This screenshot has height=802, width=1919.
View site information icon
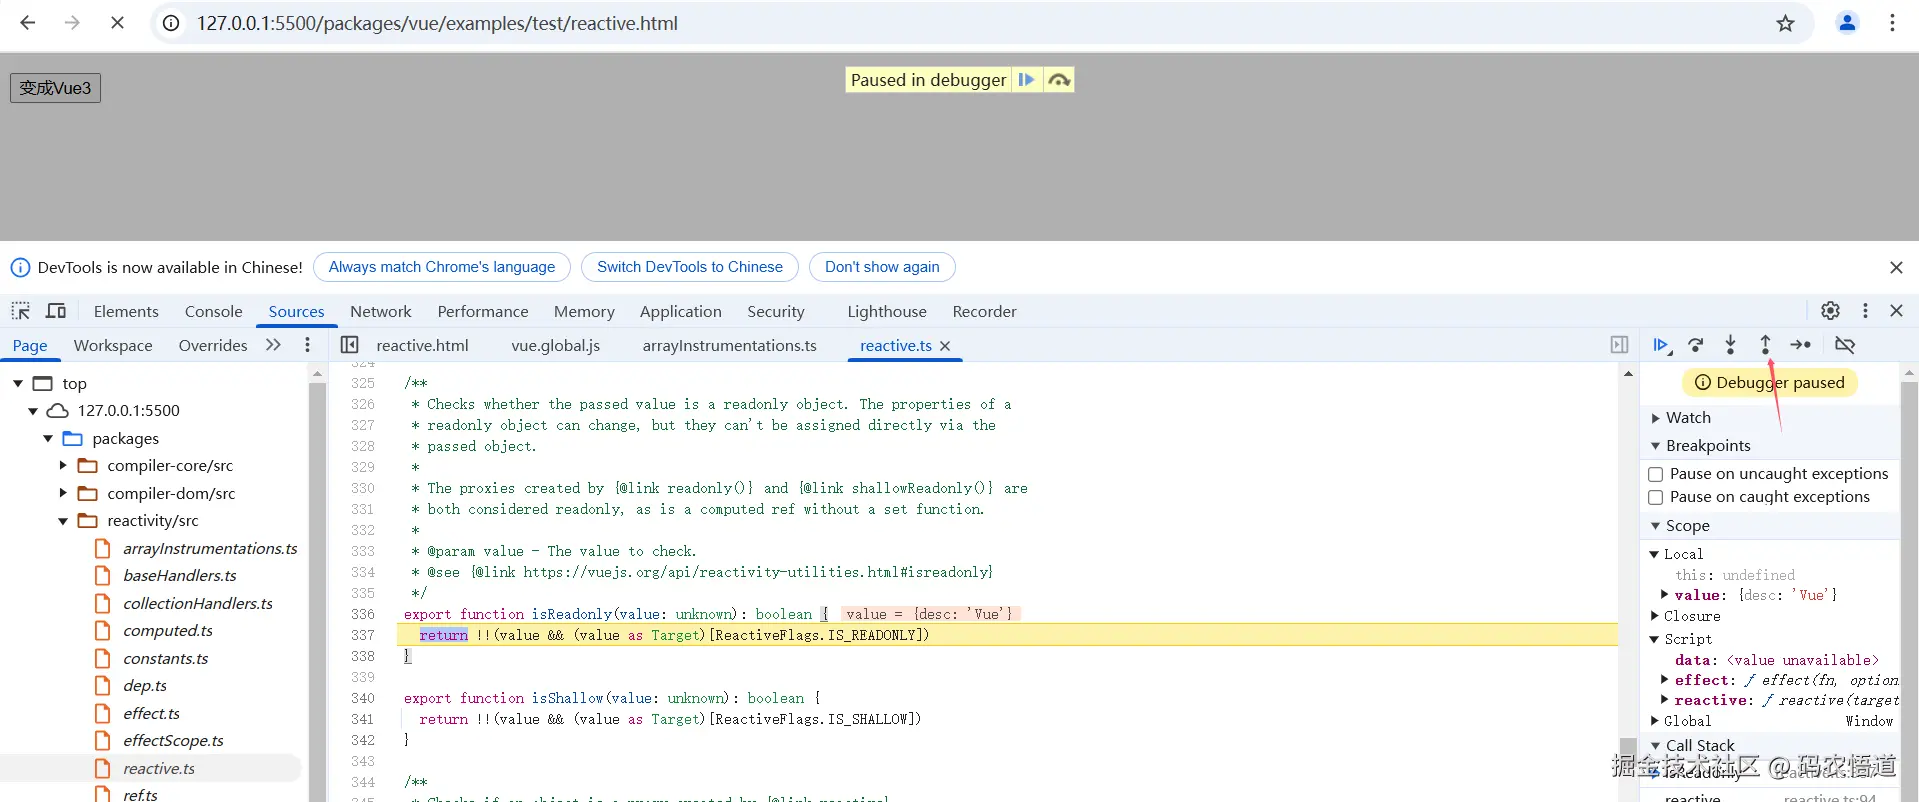point(172,23)
